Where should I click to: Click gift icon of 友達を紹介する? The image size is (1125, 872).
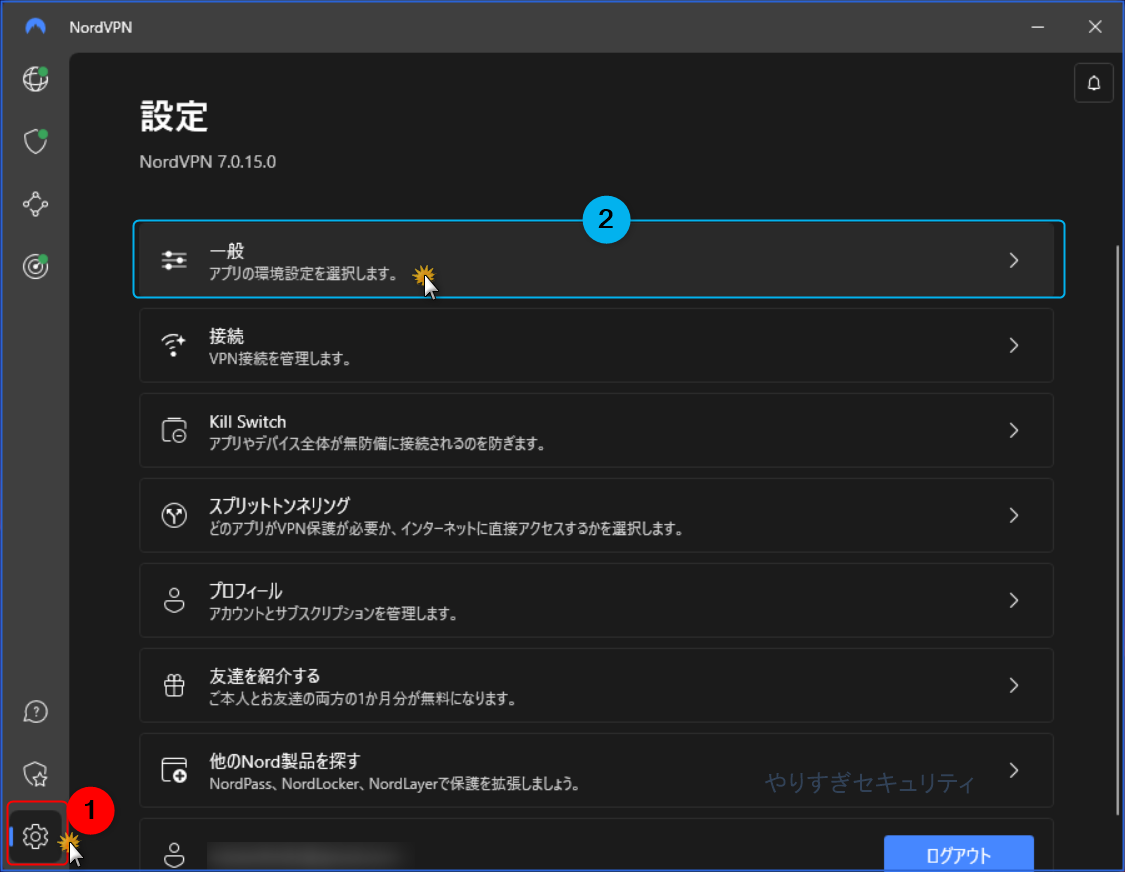pos(174,685)
